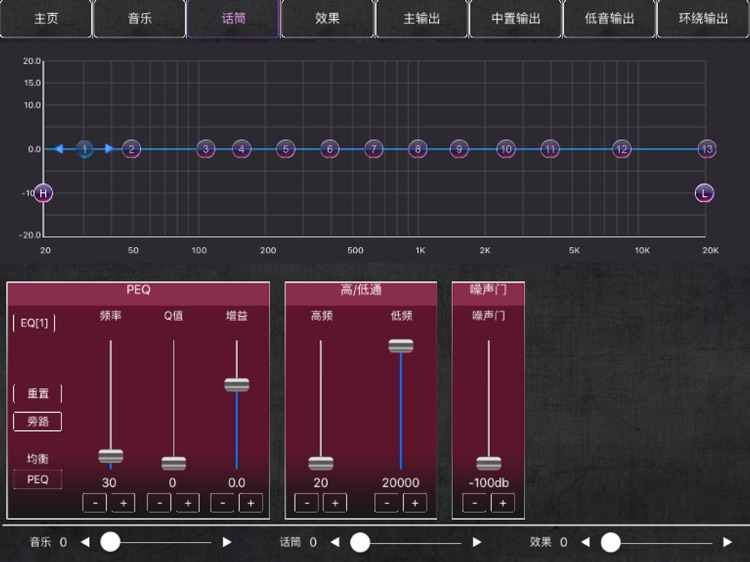The height and width of the screenshot is (562, 750).
Task: Select EQ band node 8
Action: 418,149
